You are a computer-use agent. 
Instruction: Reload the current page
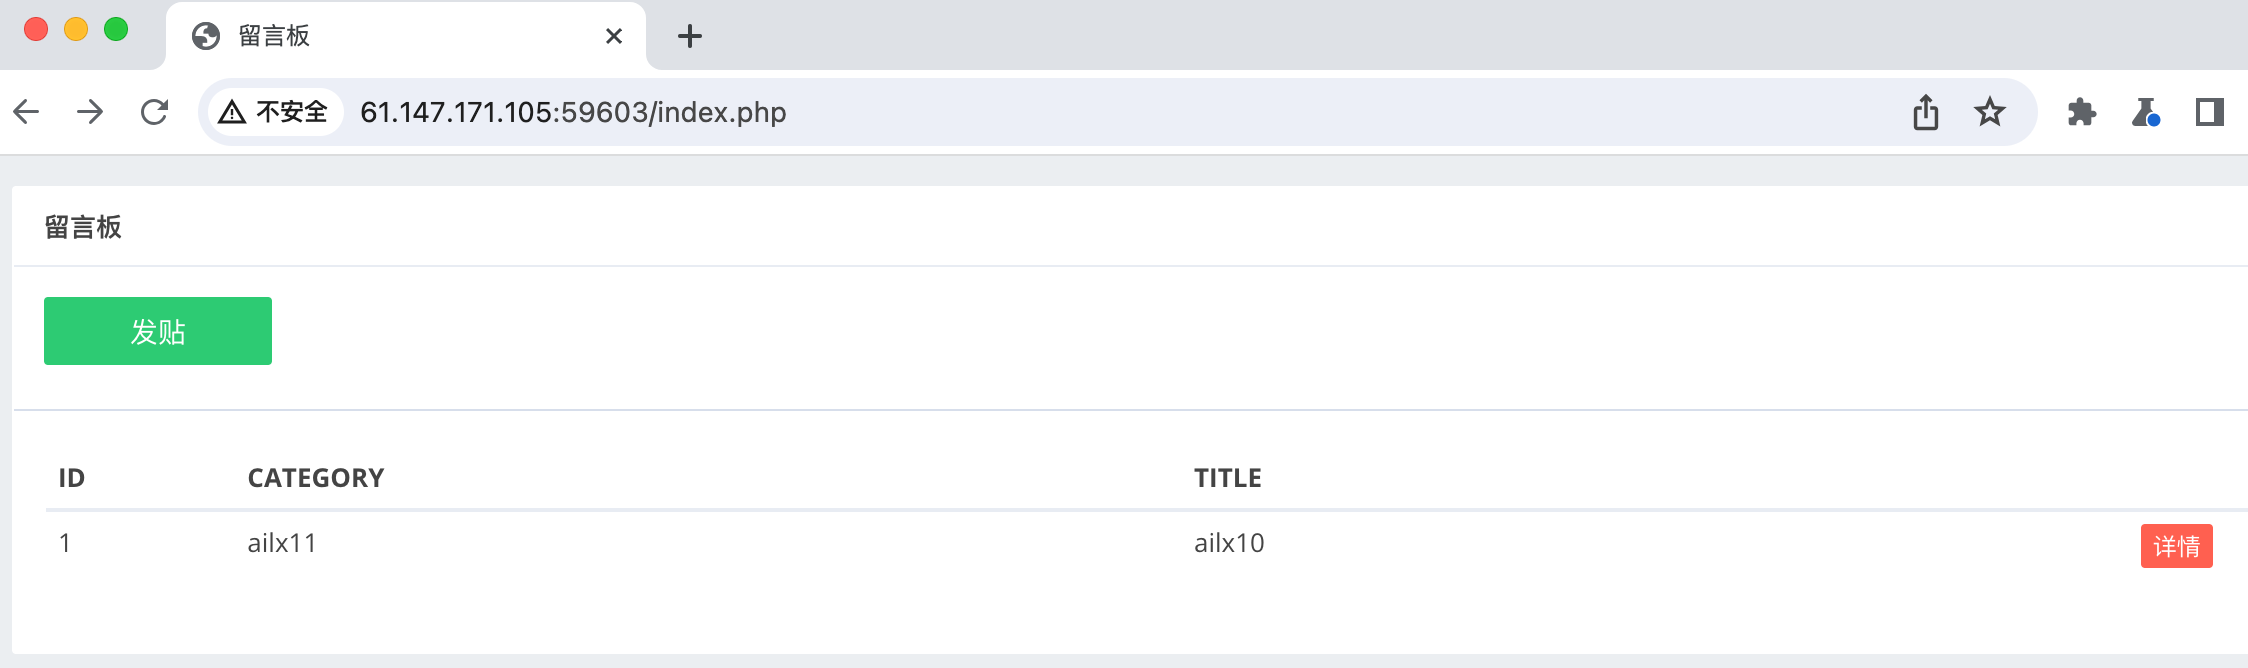pyautogui.click(x=154, y=112)
